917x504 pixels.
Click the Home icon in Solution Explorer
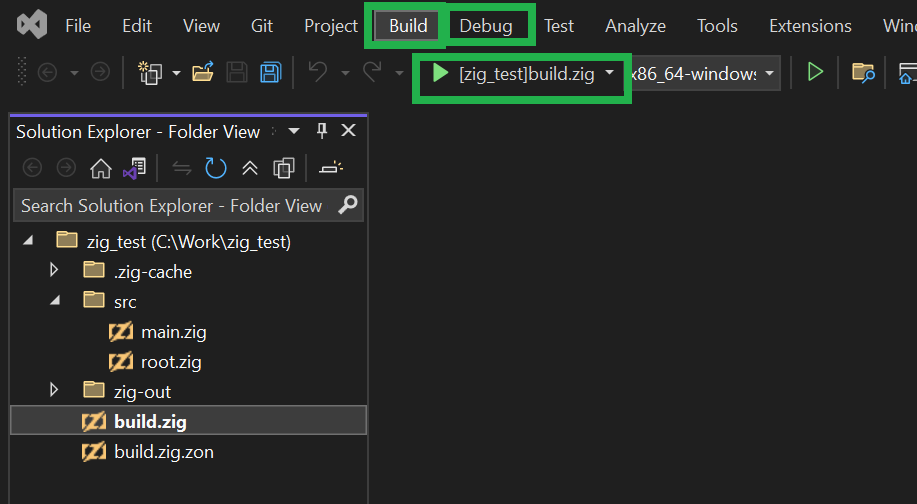pyautogui.click(x=101, y=168)
